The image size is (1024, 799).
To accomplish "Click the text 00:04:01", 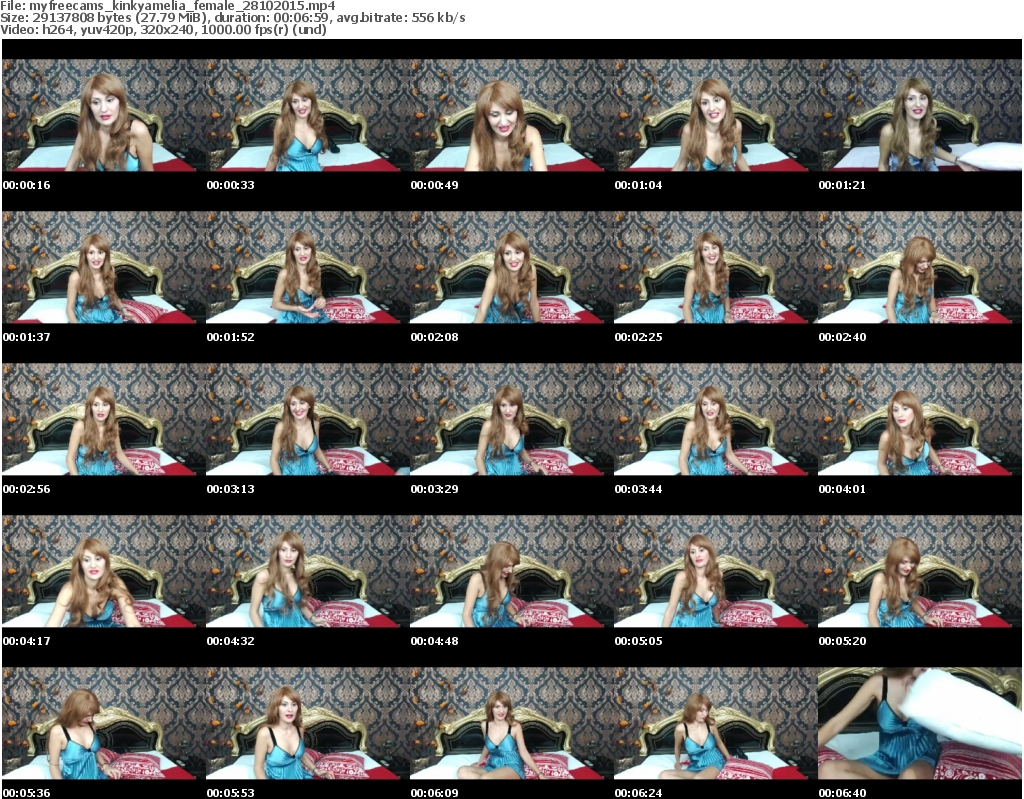I will tap(842, 489).
